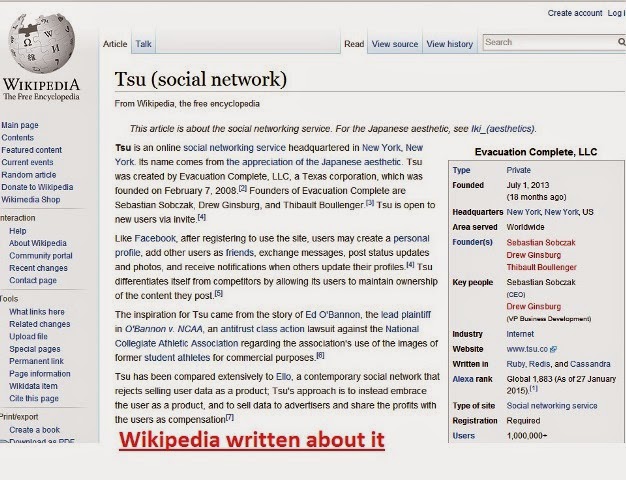Click Private link in infobox

519,170
